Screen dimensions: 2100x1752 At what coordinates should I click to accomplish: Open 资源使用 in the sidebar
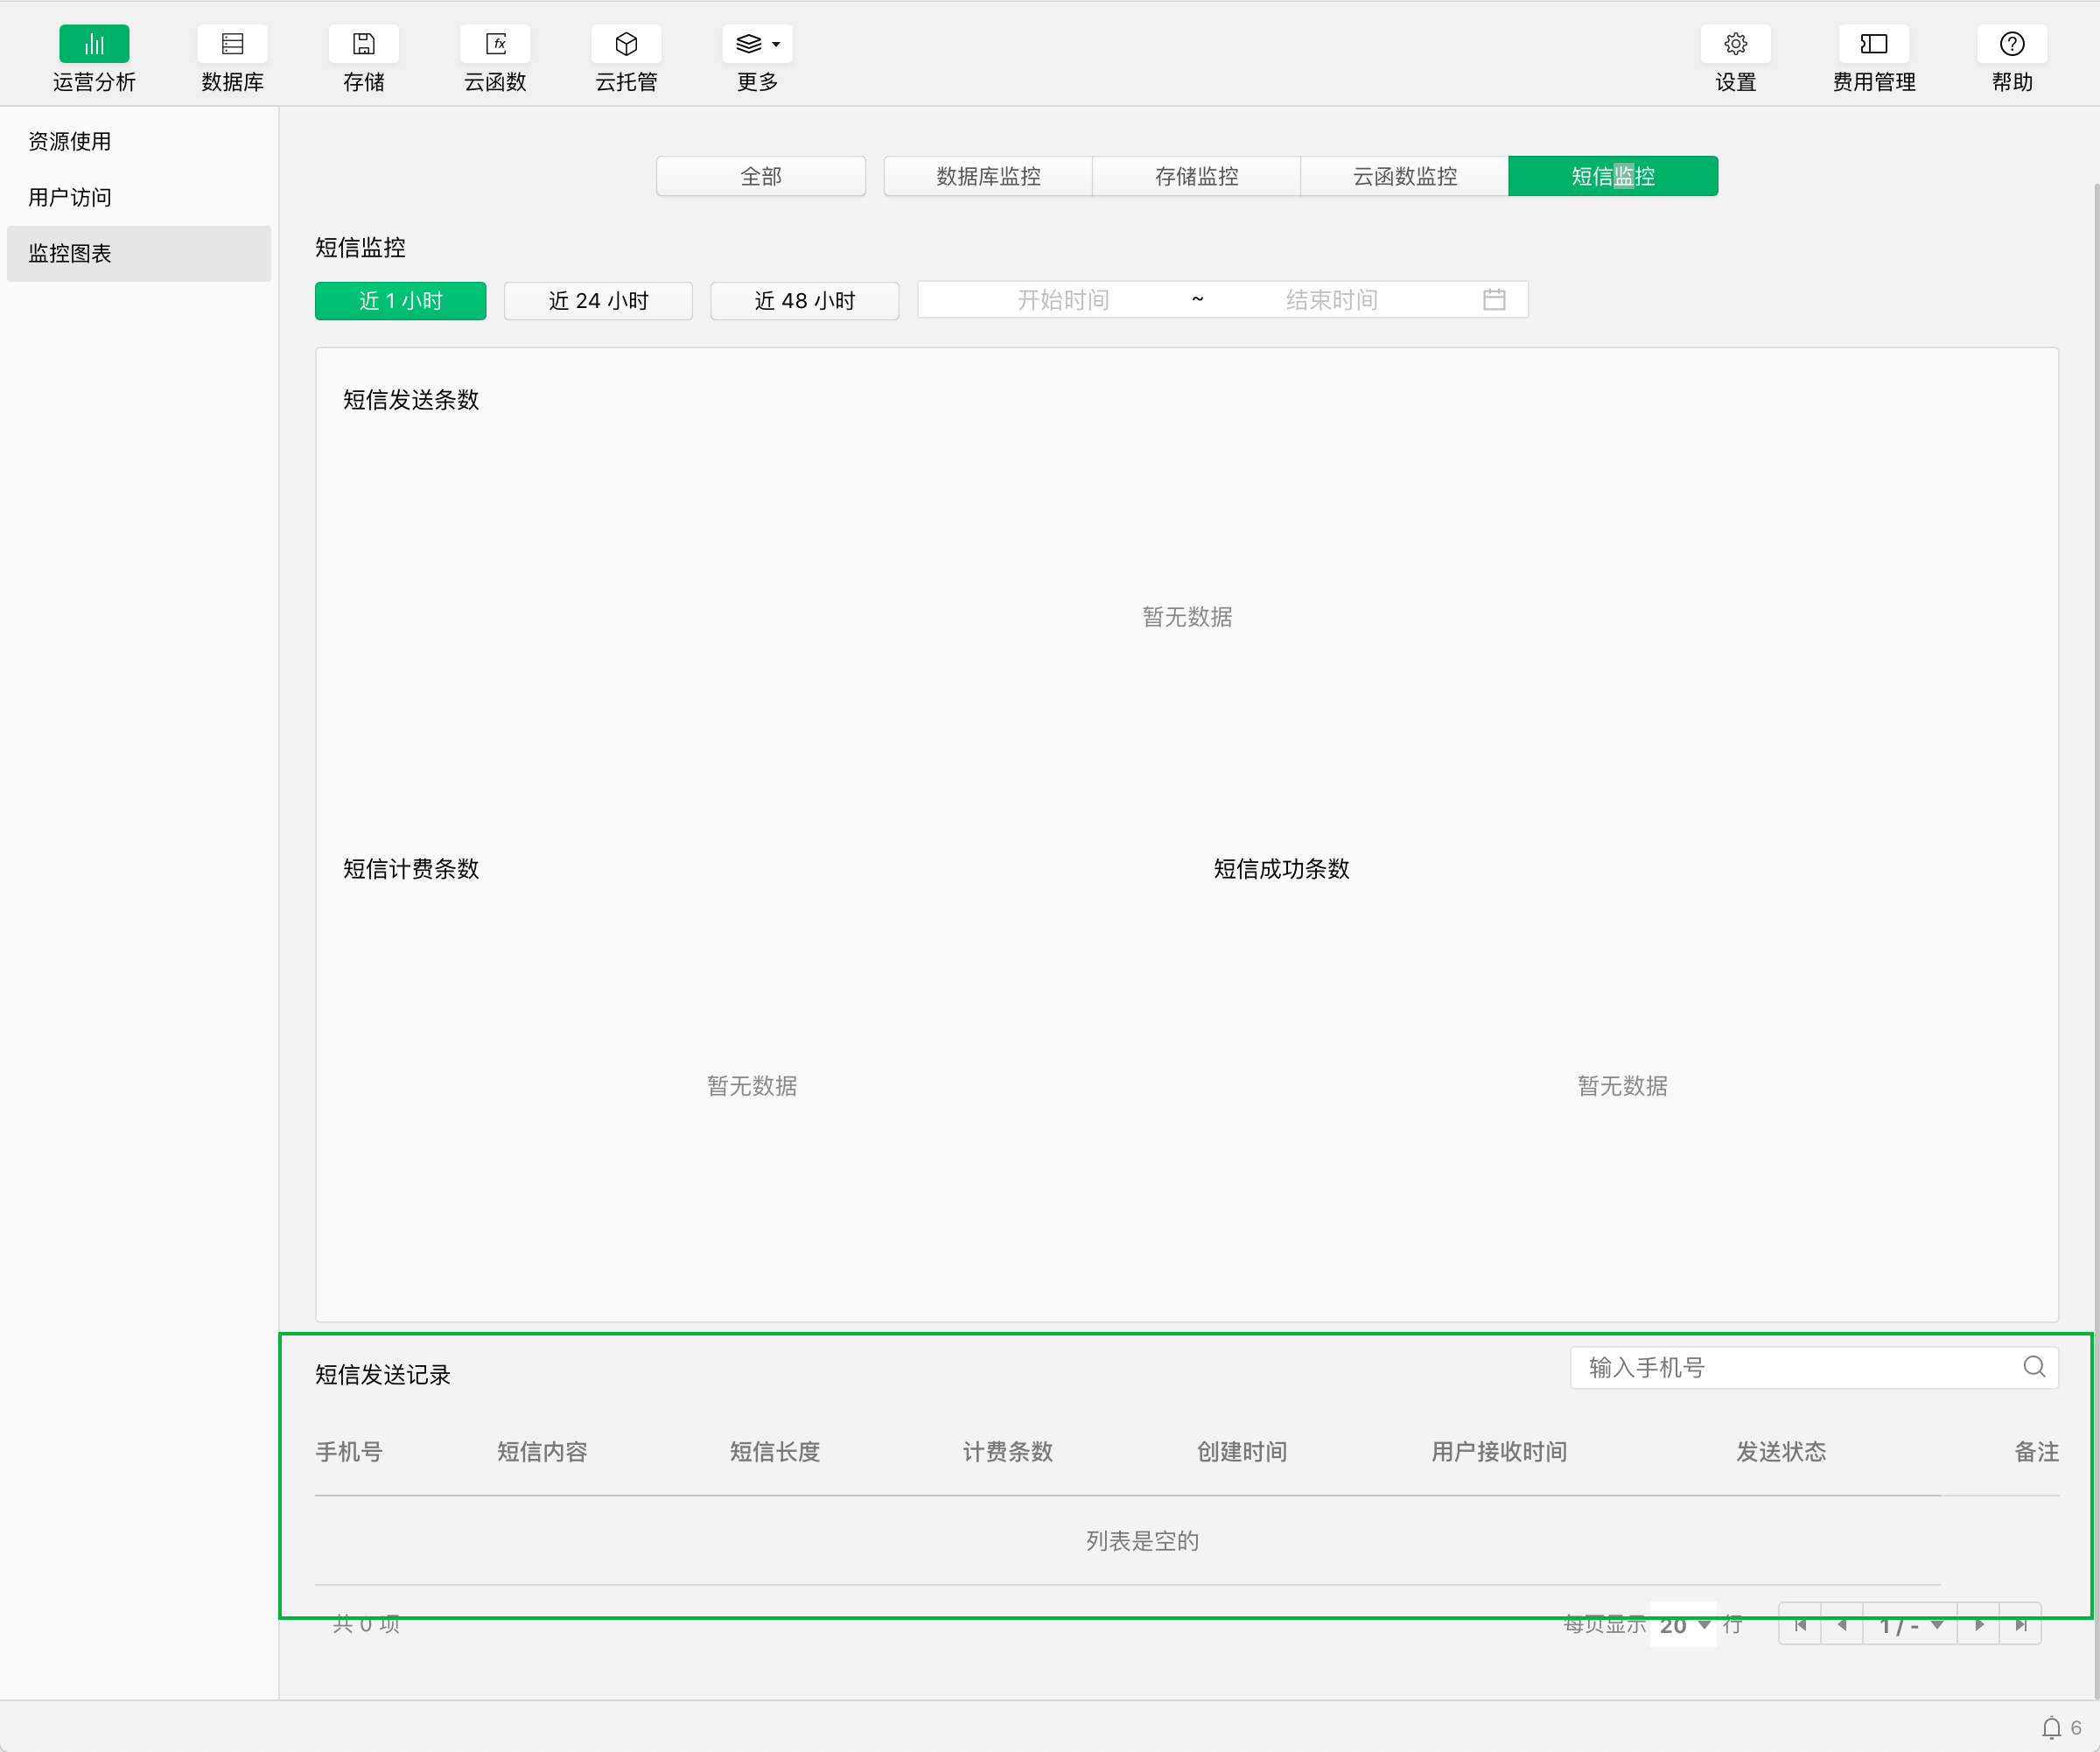point(70,142)
